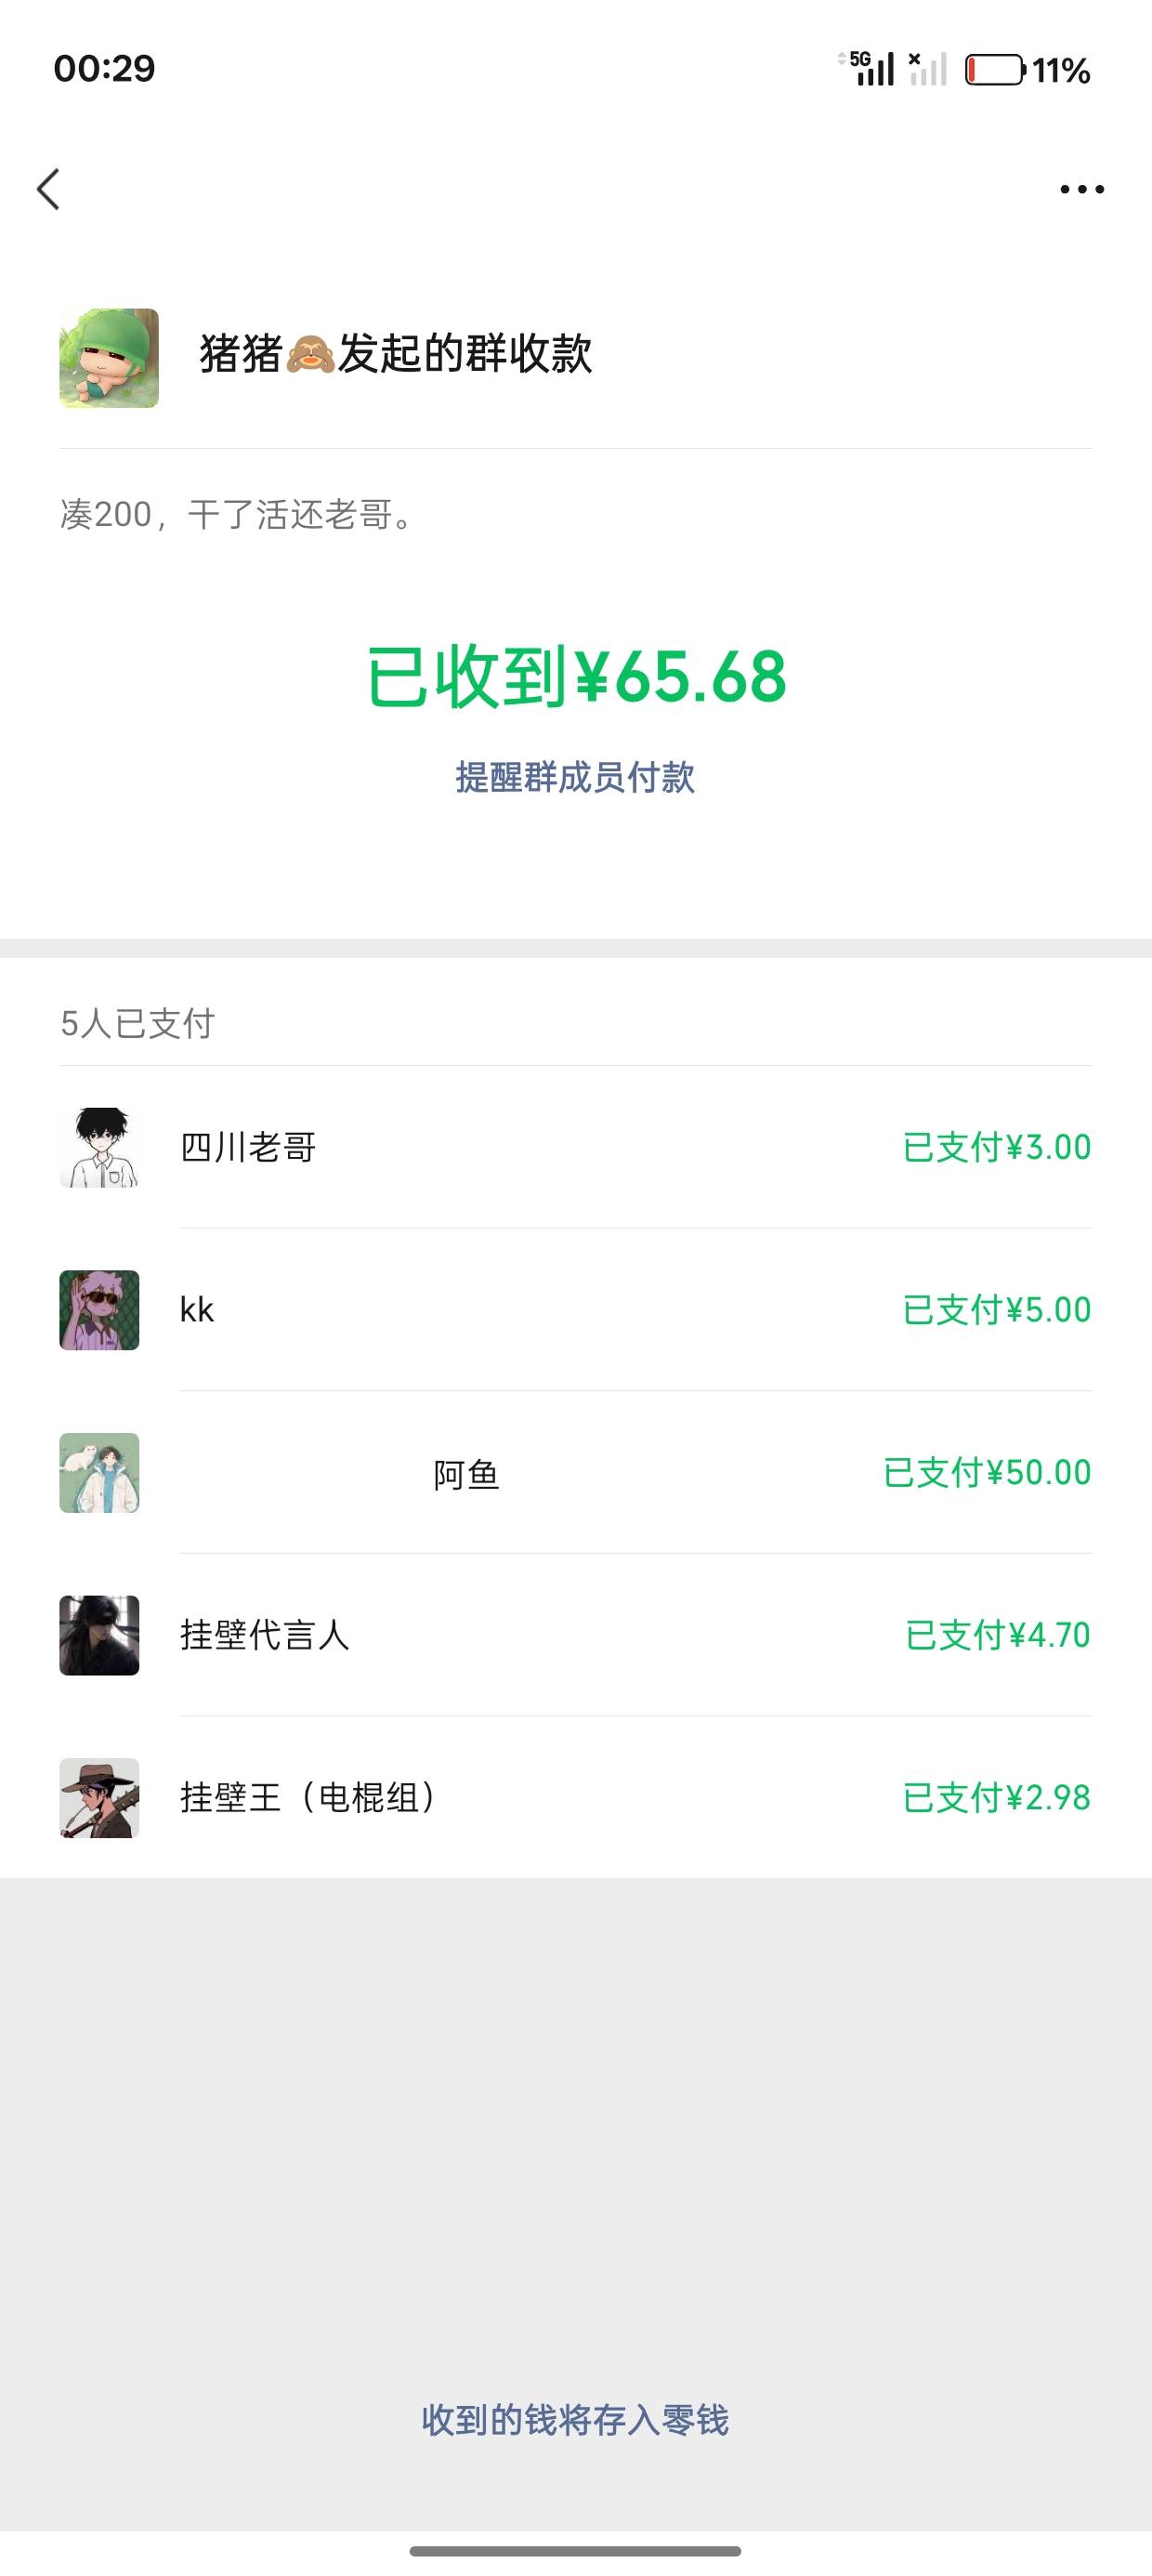Tap 阿鱼's profile avatar
Image resolution: width=1152 pixels, height=2576 pixels.
(x=99, y=1473)
